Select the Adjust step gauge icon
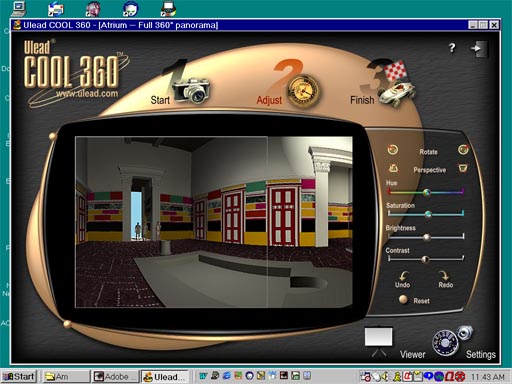The image size is (512, 384). click(303, 91)
